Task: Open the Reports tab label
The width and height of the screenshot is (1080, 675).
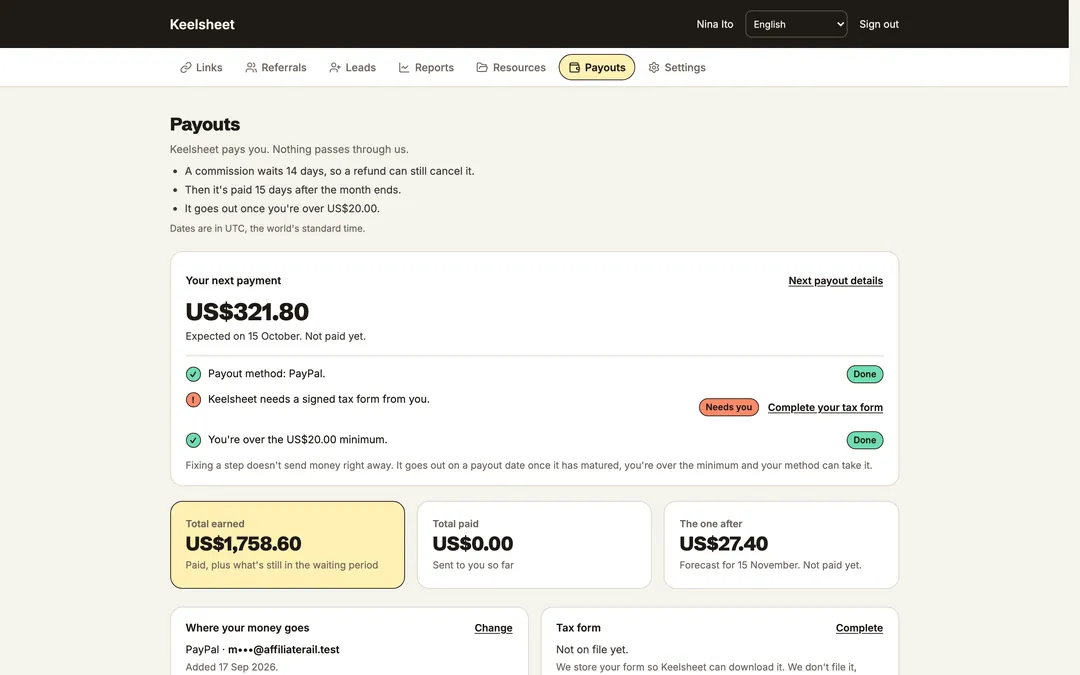Action: point(435,68)
